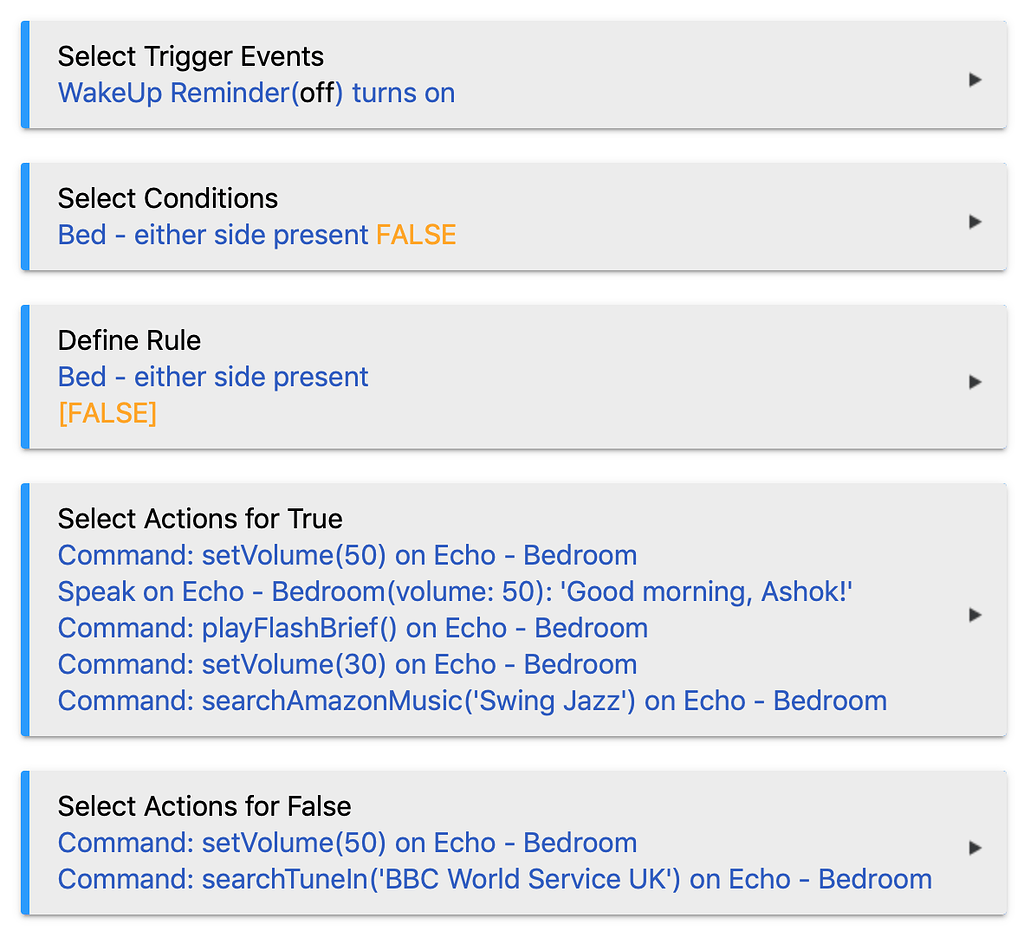Viewport: 1024px width, 937px height.
Task: Open the WakeUp Reminder turns on trigger
Action: click(256, 93)
